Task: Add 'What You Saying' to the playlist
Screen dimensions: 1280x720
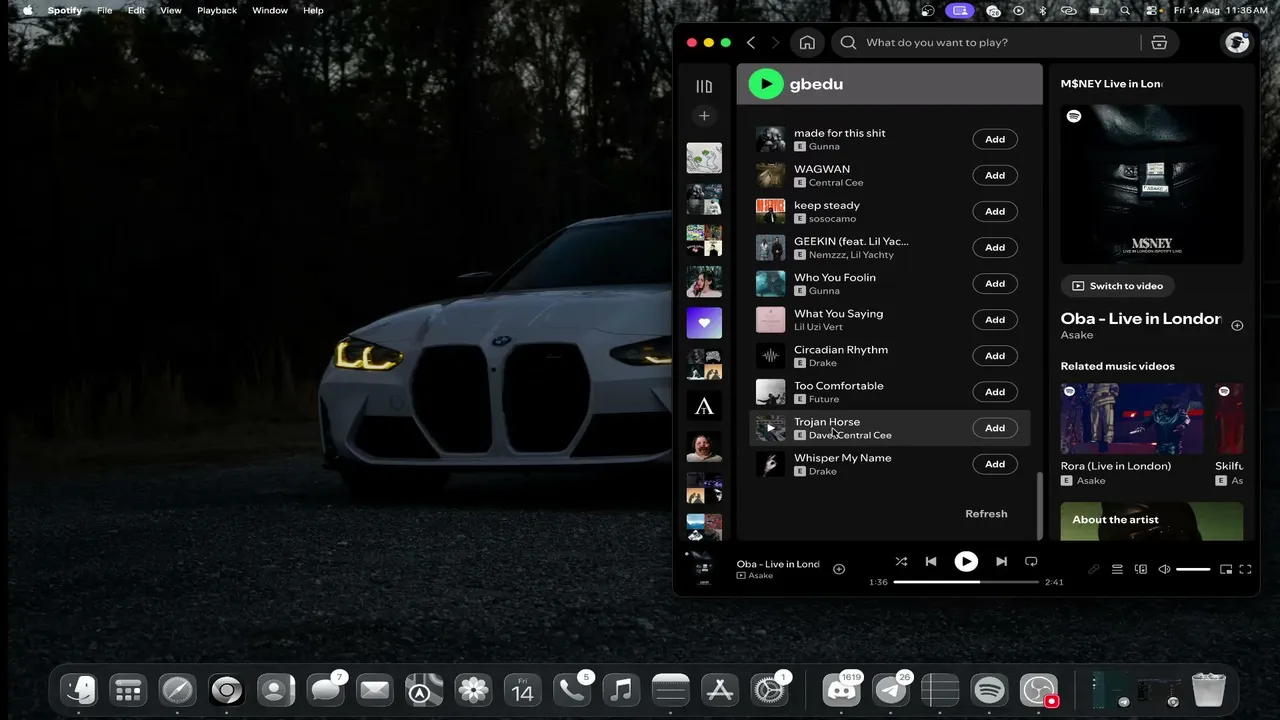Action: pos(995,320)
